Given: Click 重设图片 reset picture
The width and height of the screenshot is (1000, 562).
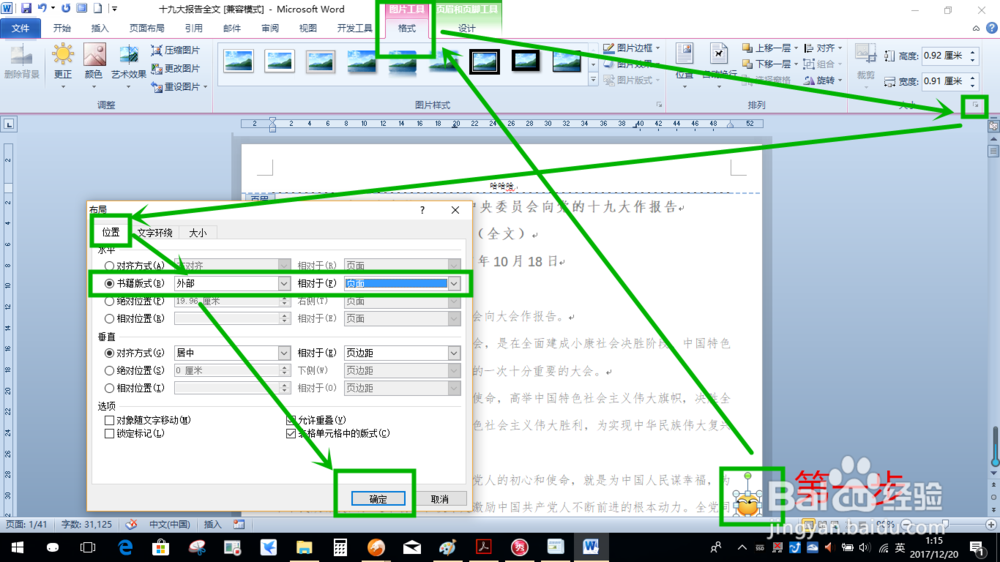Looking at the screenshot, I should pos(179,87).
